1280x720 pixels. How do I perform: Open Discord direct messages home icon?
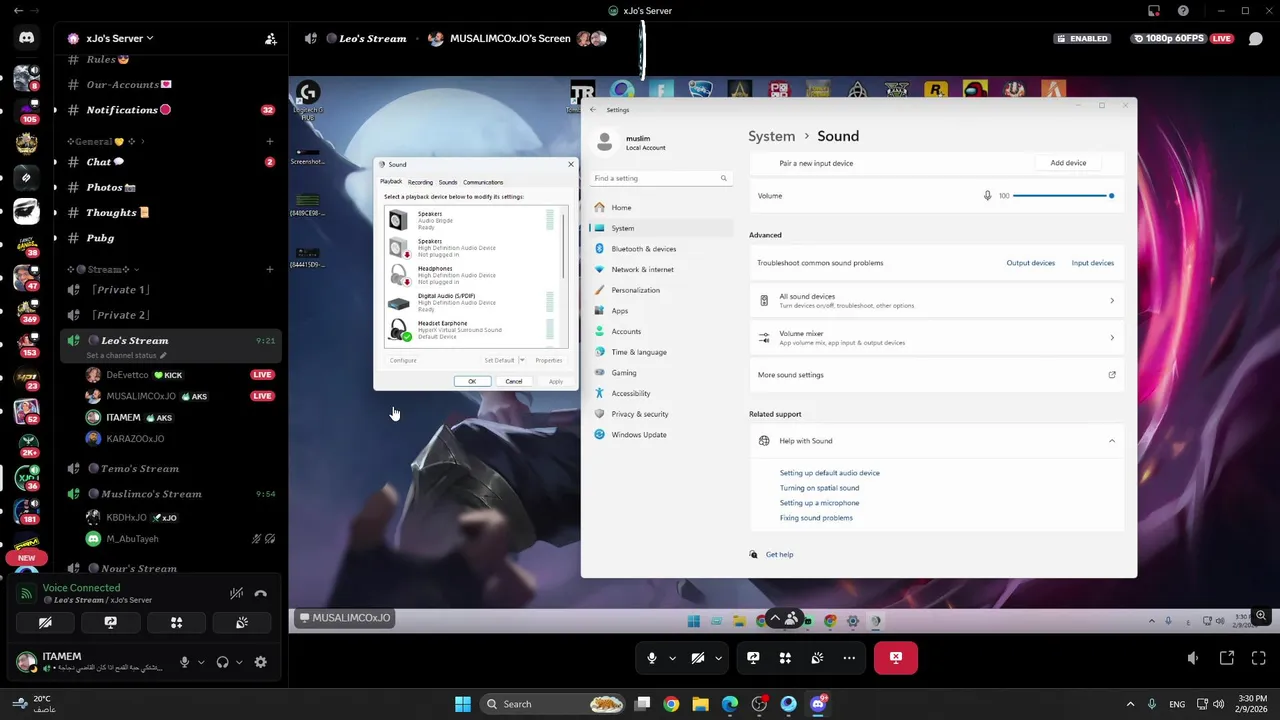[27, 38]
